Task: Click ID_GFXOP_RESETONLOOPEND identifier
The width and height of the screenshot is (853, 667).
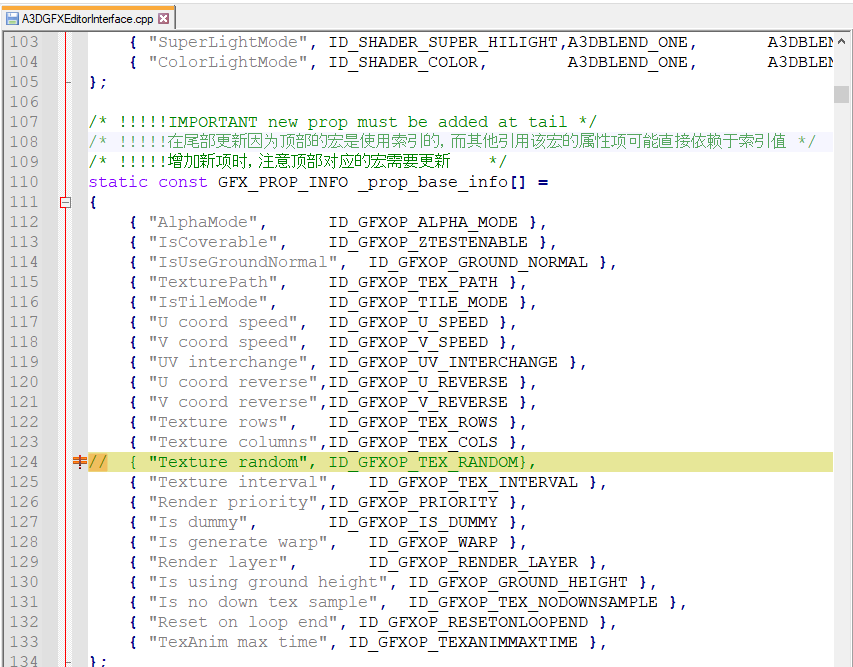Action: click(x=473, y=622)
